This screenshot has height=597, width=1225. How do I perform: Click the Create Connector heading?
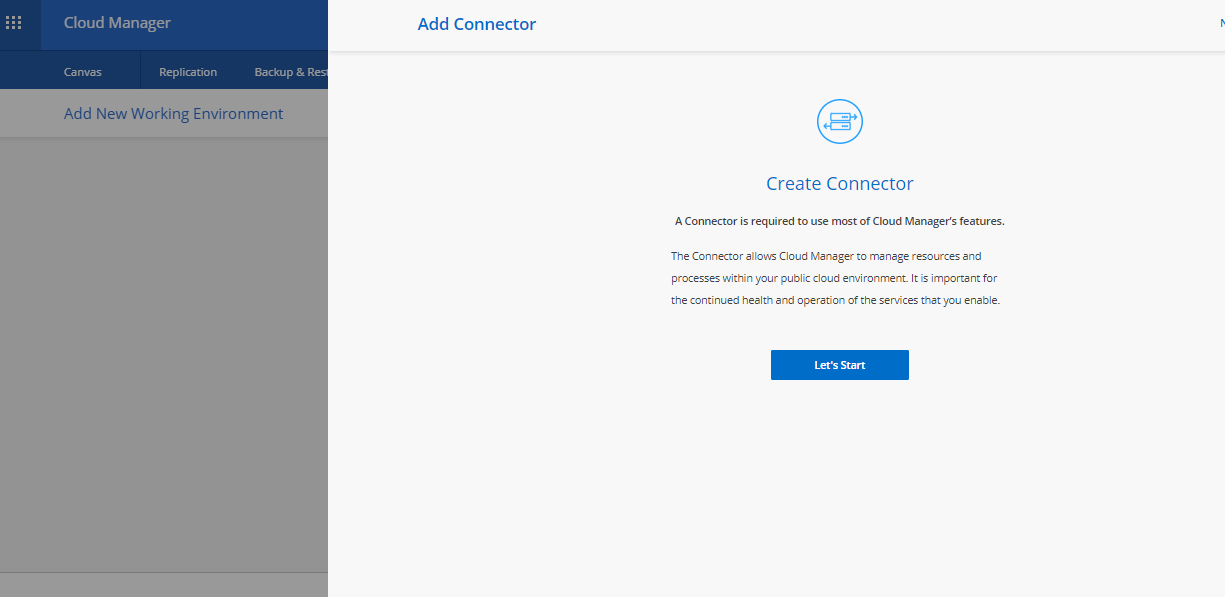tap(839, 184)
